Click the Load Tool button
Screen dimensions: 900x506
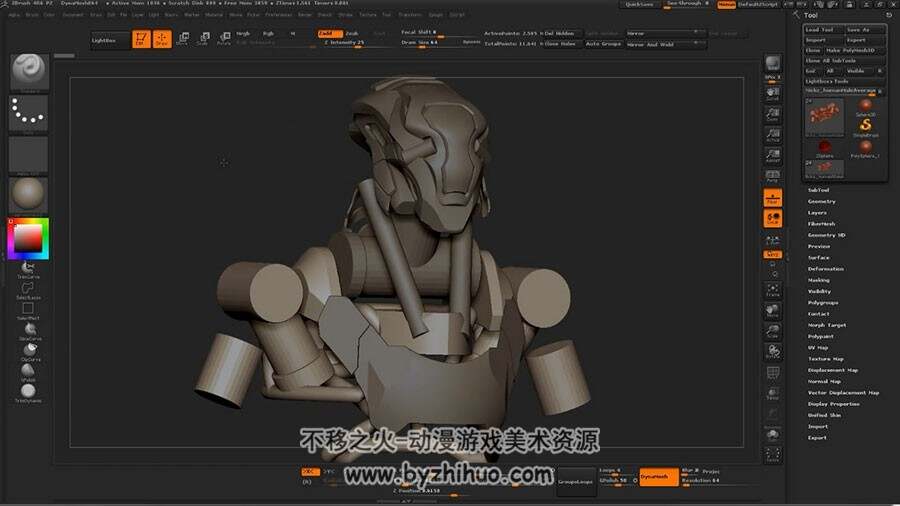click(823, 30)
